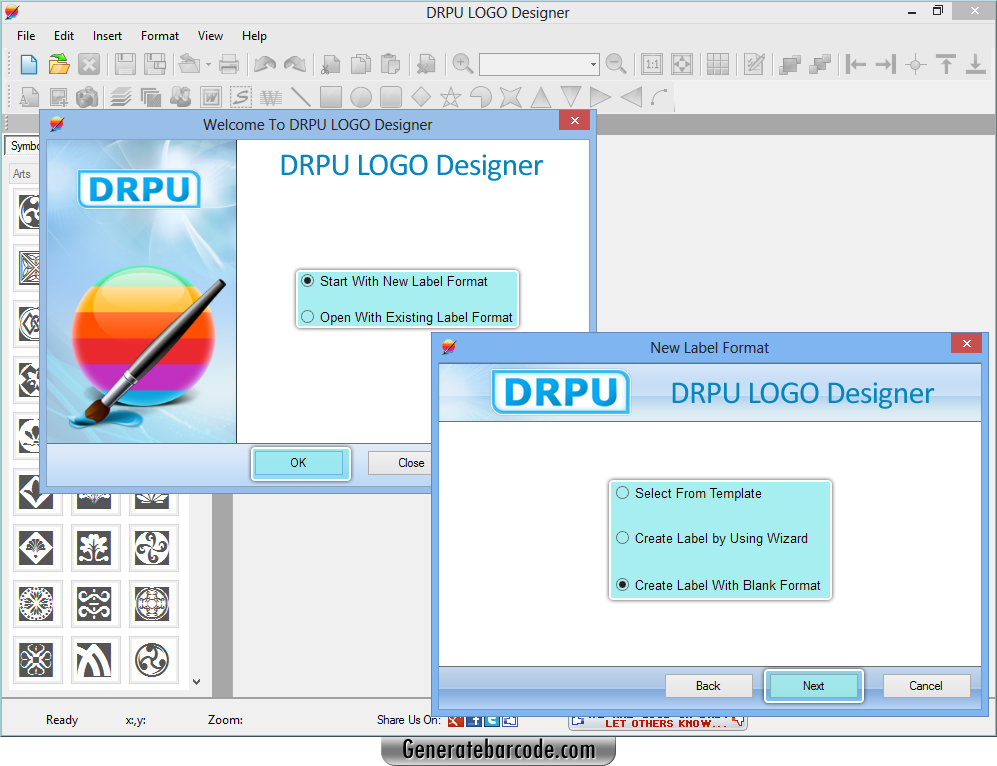Click the Open folder icon in toolbar
The width and height of the screenshot is (997, 766).
(x=59, y=64)
